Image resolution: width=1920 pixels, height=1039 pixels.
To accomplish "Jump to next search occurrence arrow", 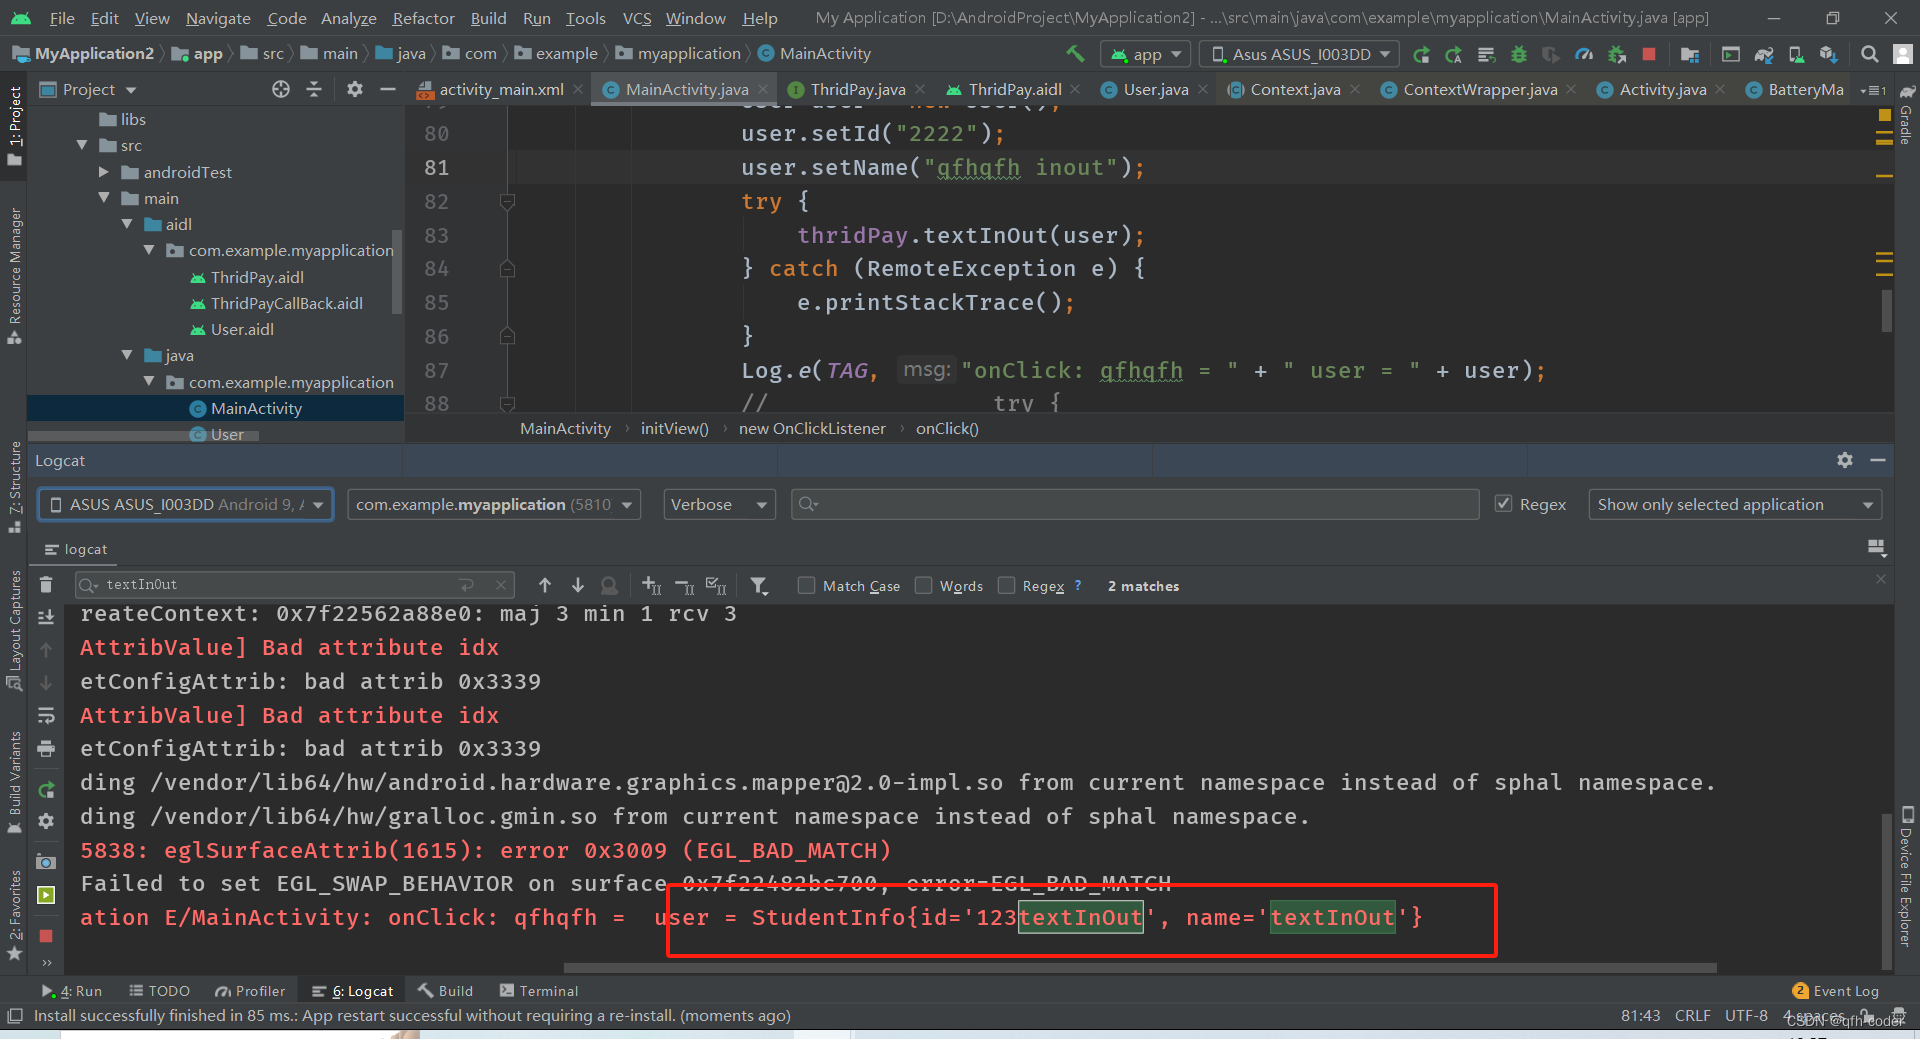I will click(x=578, y=585).
